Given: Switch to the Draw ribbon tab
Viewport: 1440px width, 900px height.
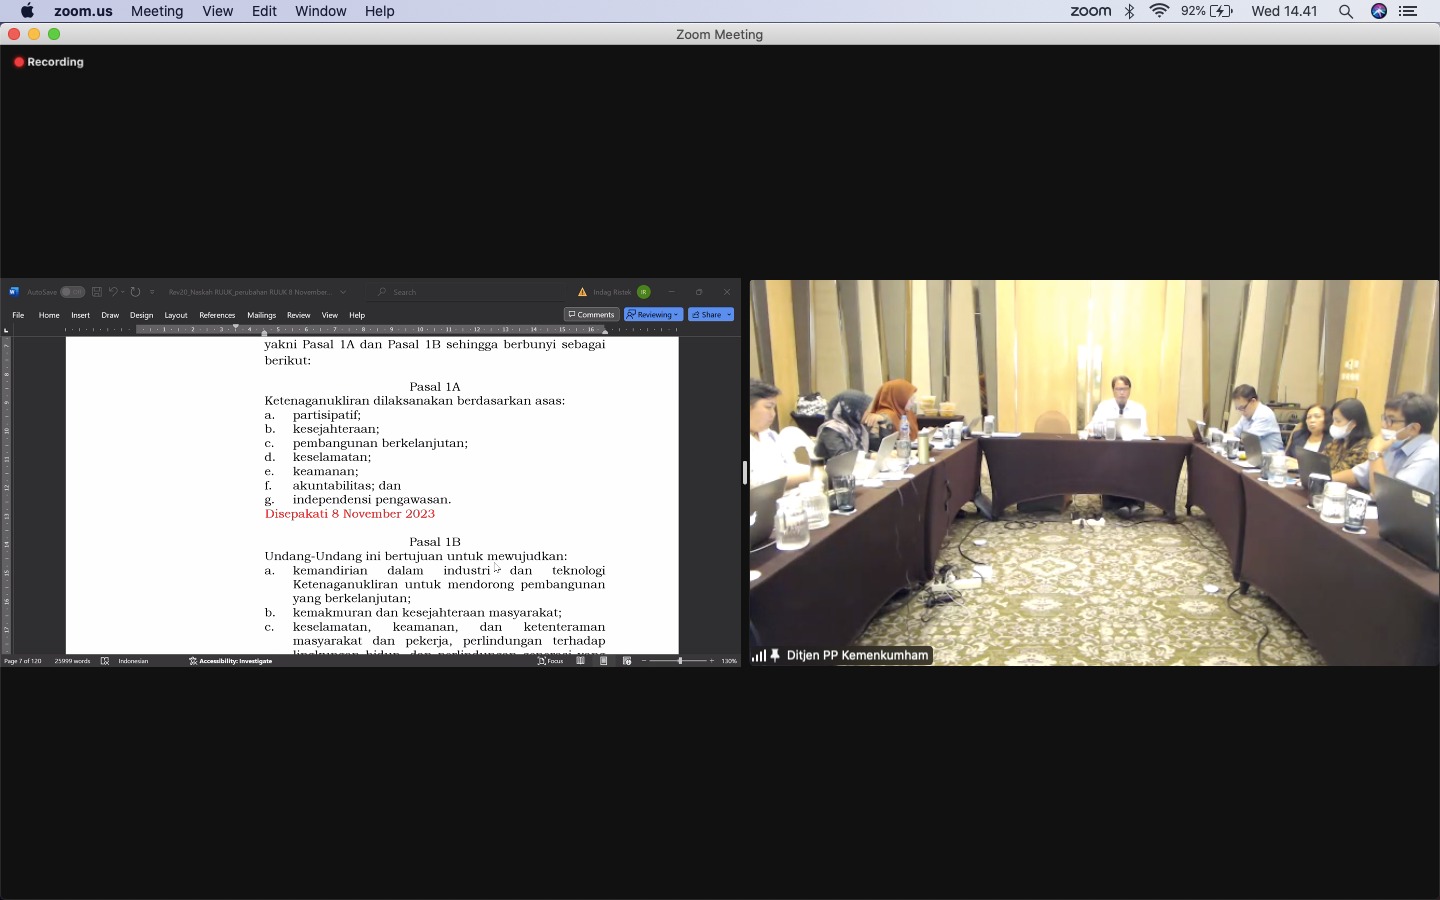Looking at the screenshot, I should 110,315.
